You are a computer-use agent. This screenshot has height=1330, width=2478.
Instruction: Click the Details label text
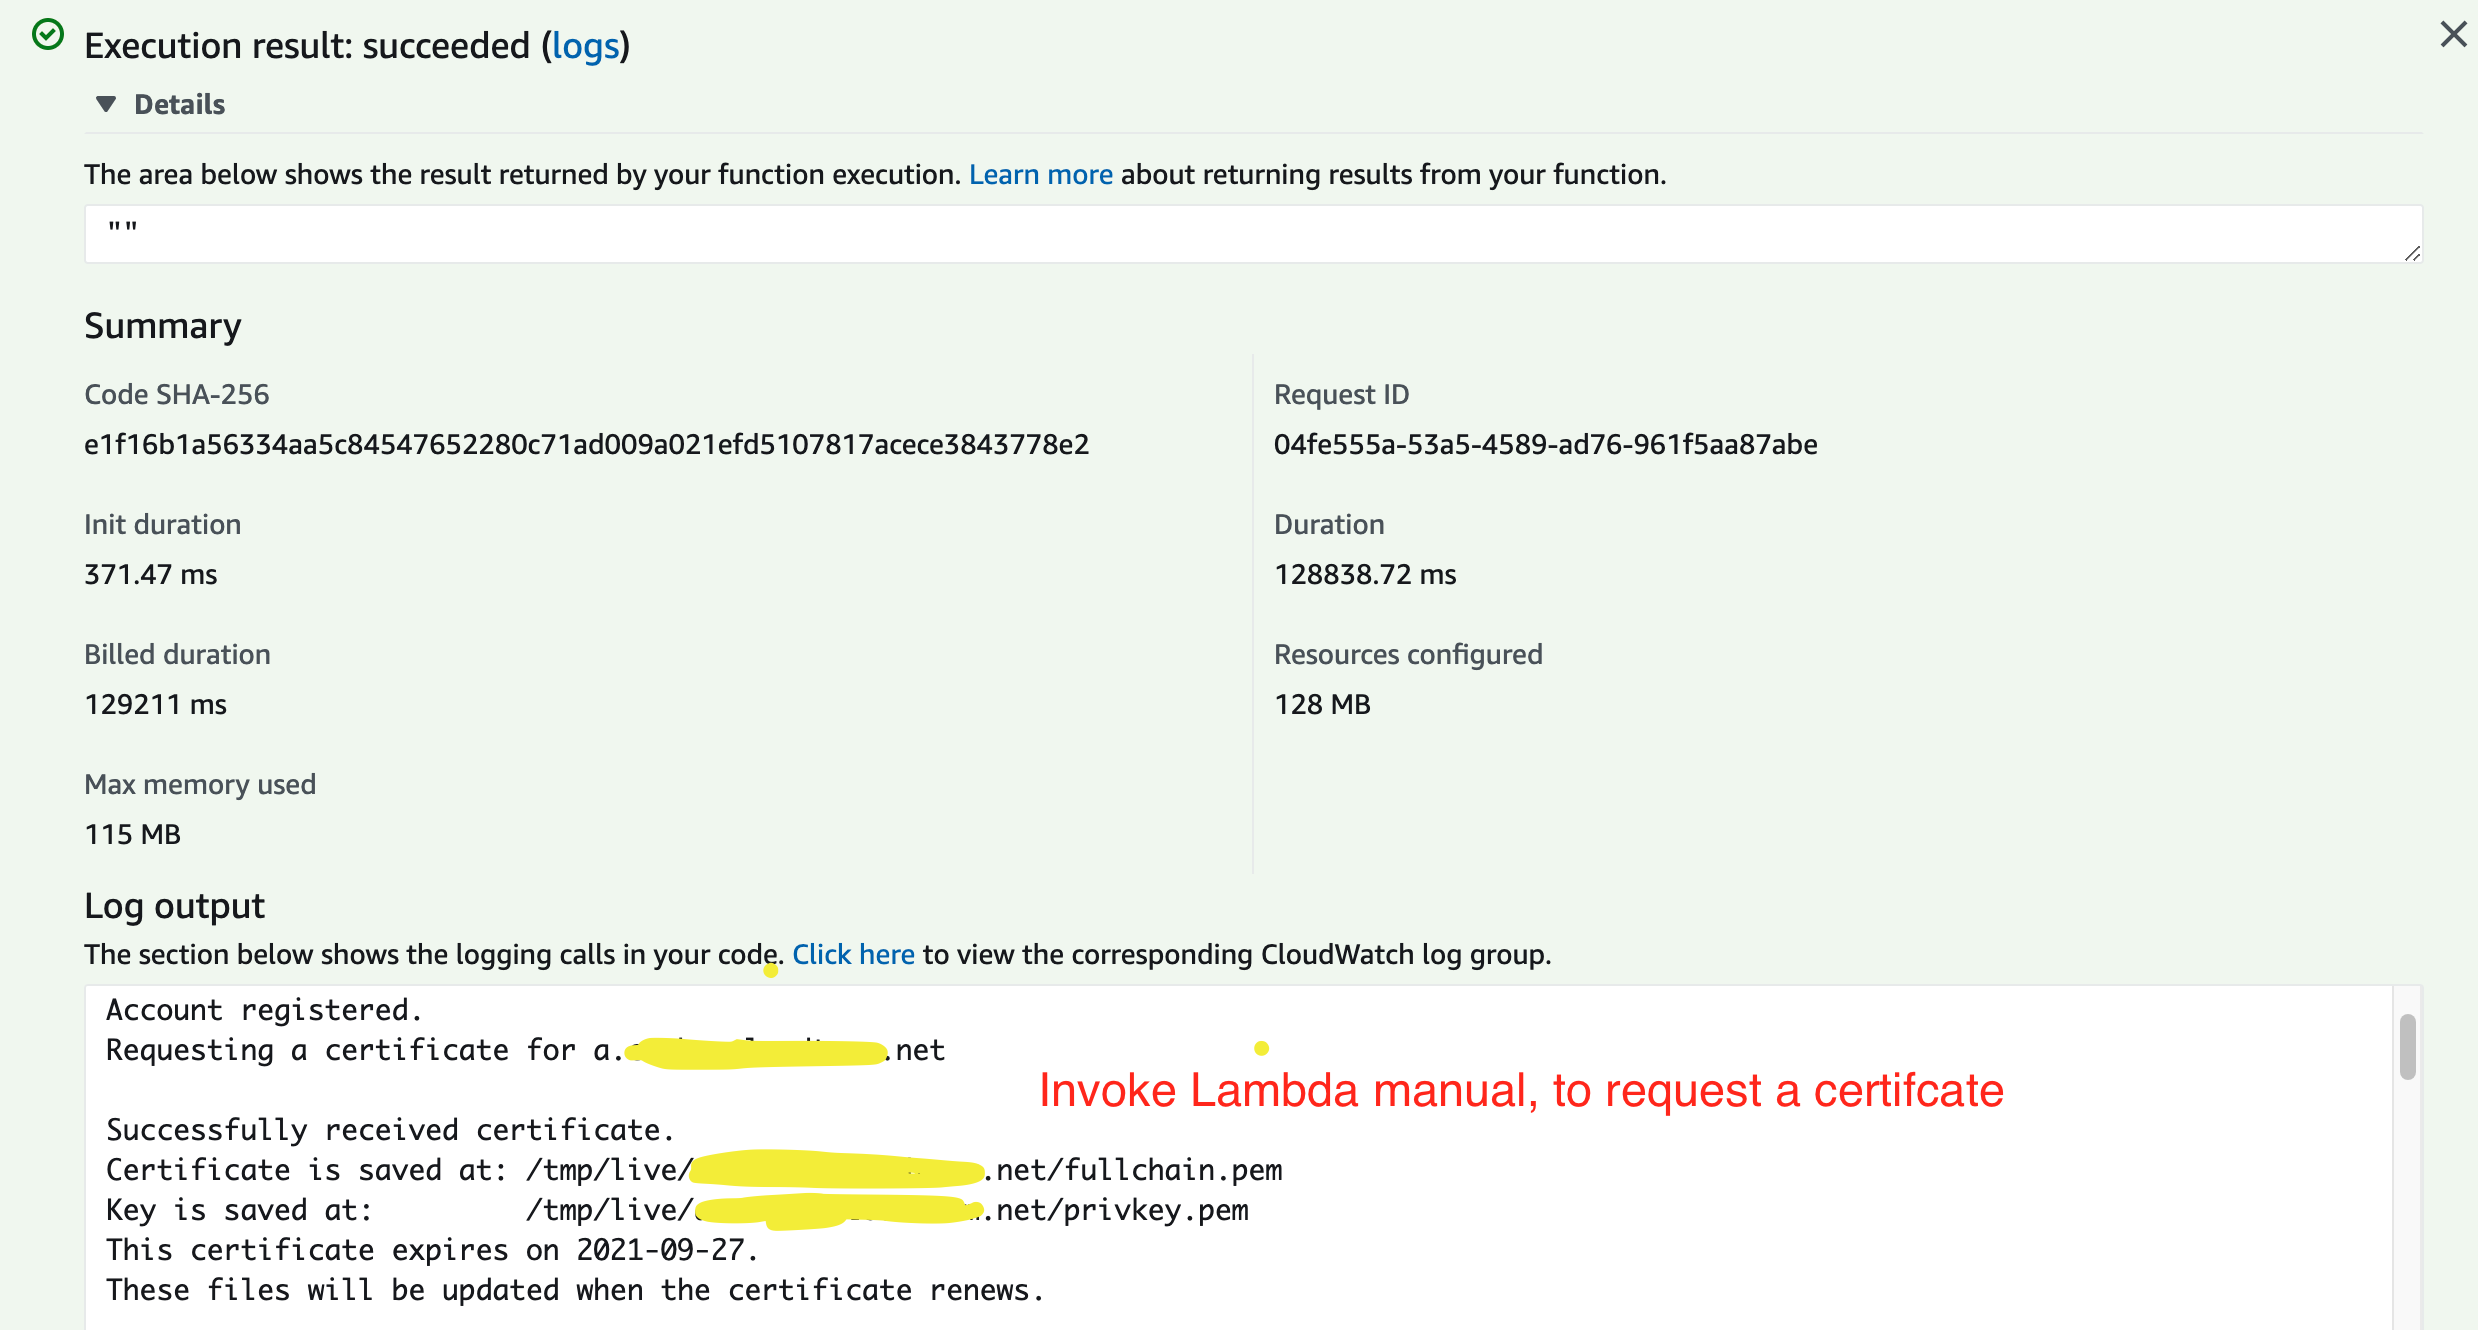179,104
